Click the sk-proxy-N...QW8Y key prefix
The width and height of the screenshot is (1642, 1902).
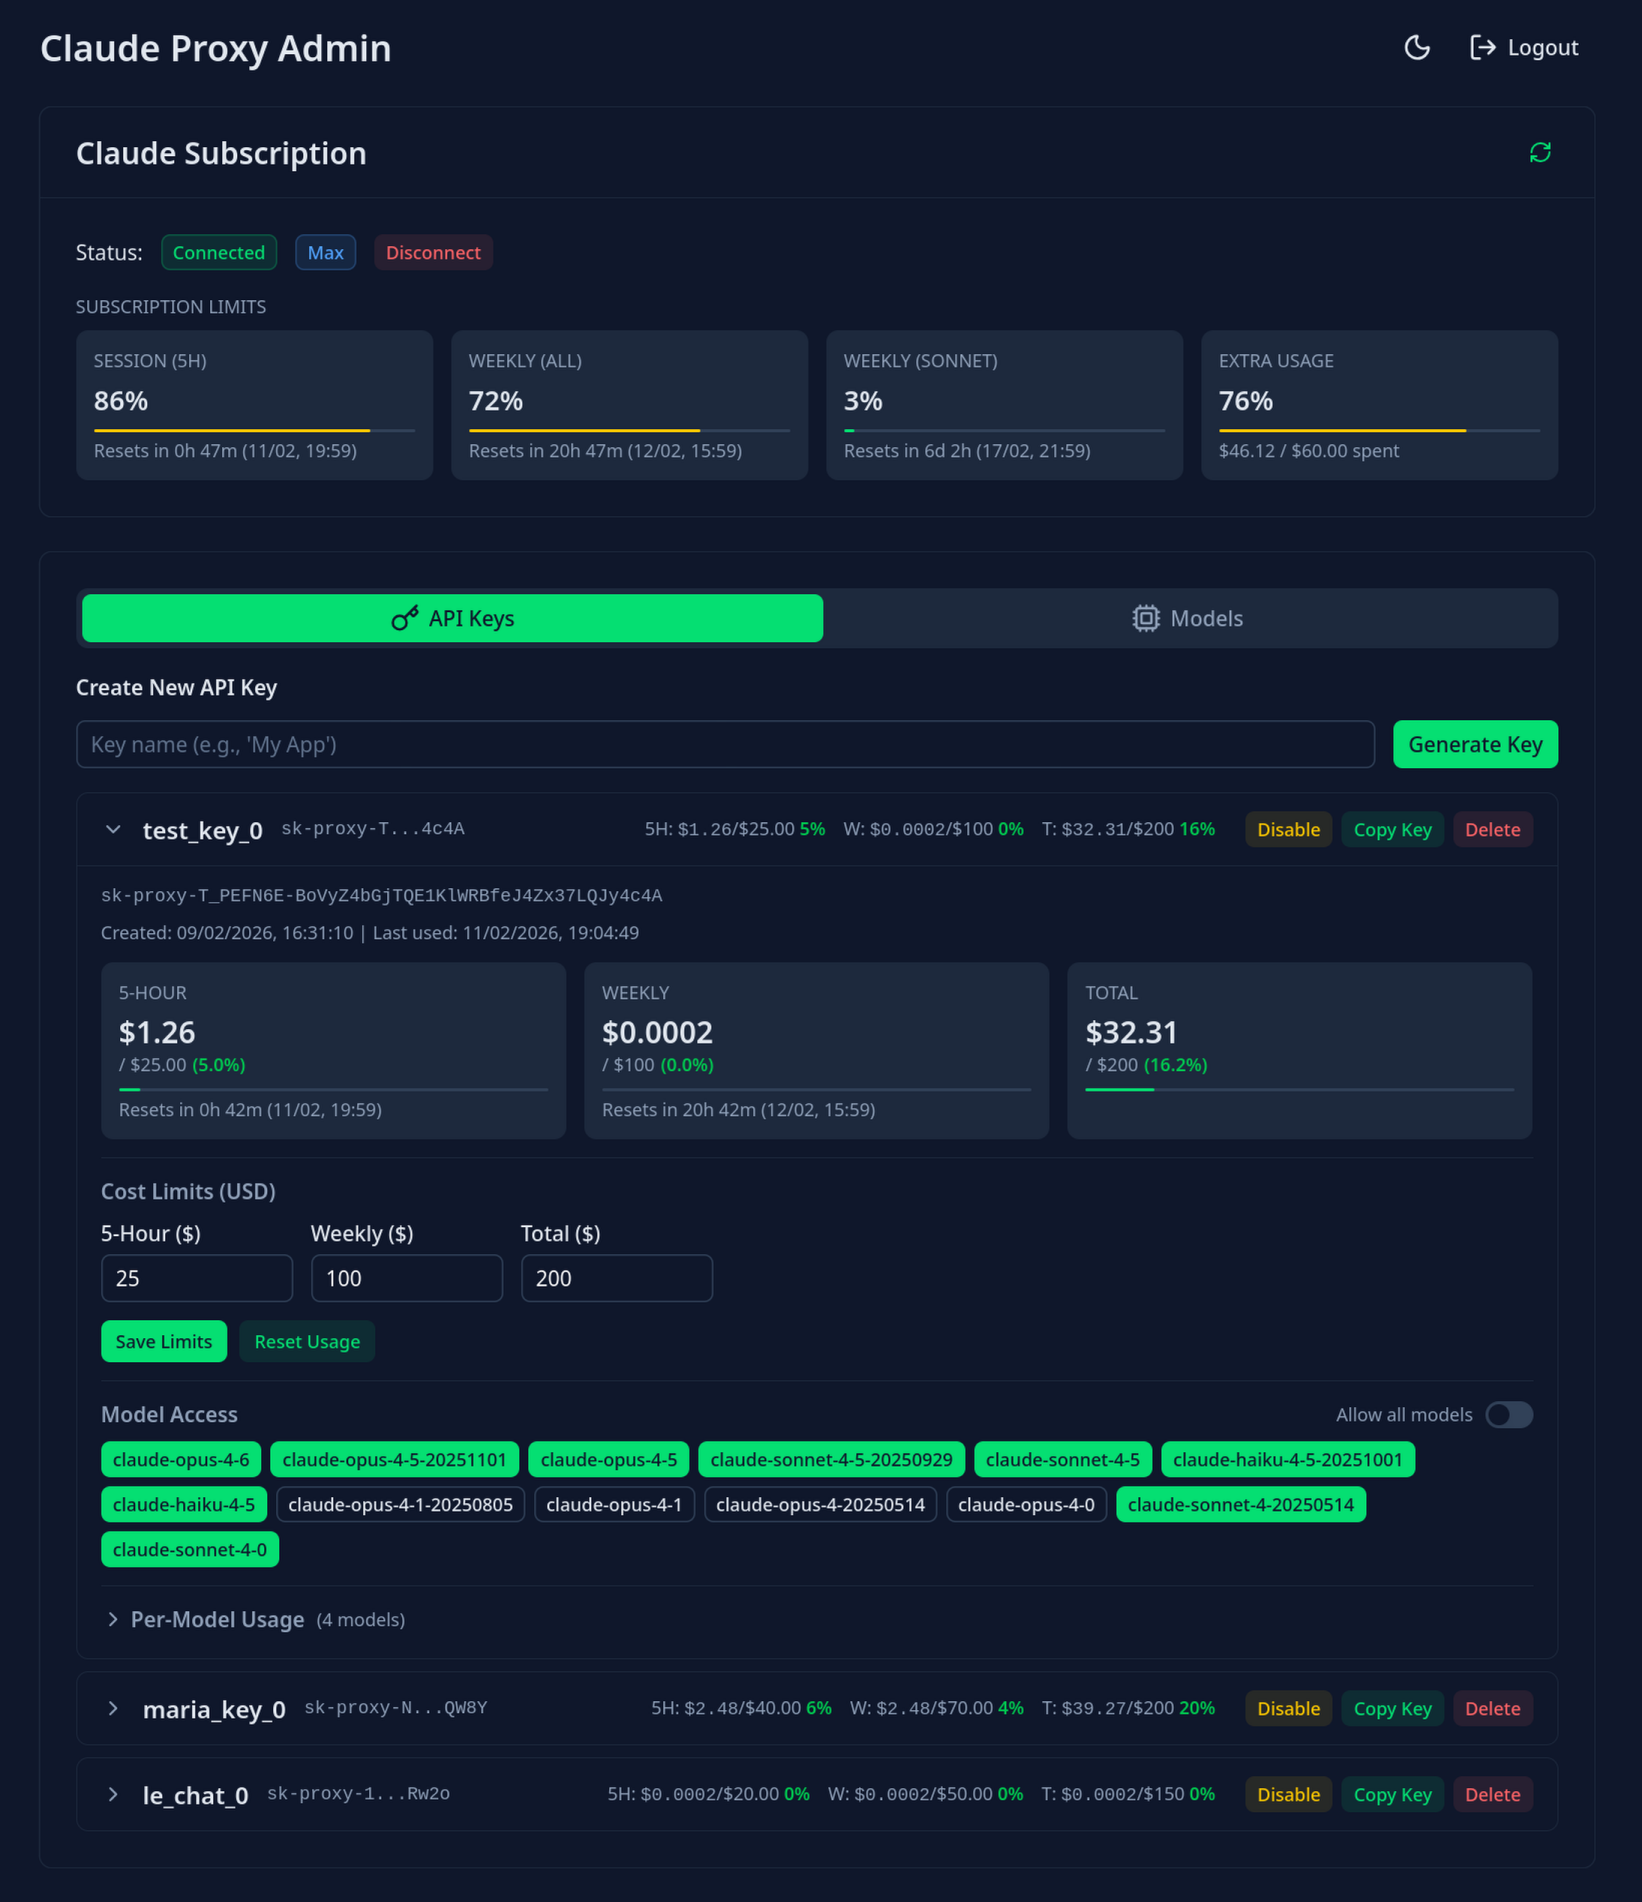tap(395, 1707)
